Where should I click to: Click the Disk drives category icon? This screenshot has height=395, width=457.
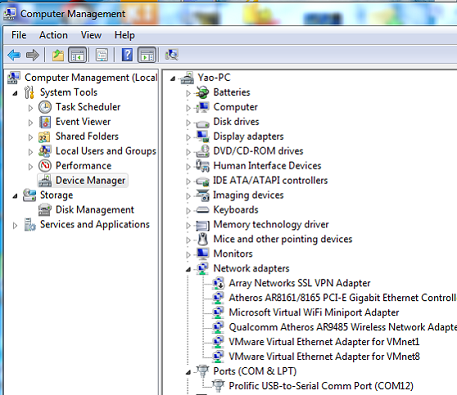tap(202, 123)
